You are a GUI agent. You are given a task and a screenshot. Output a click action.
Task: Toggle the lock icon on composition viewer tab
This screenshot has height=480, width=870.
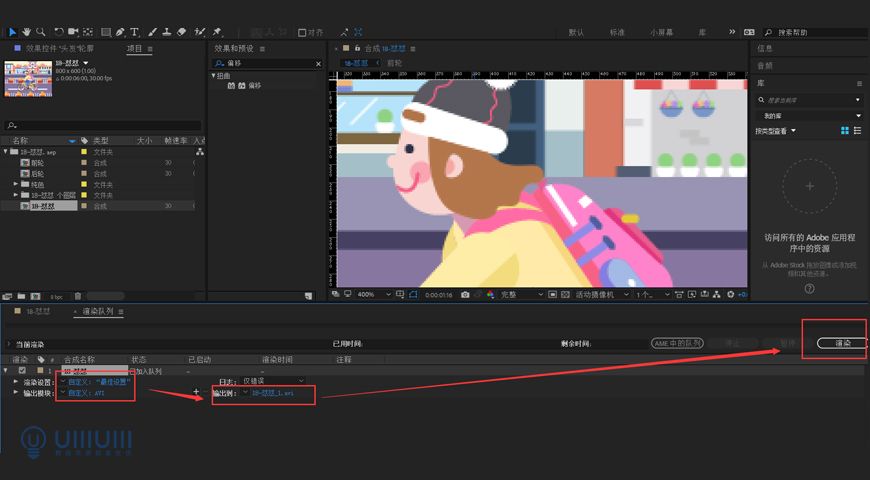tap(358, 48)
